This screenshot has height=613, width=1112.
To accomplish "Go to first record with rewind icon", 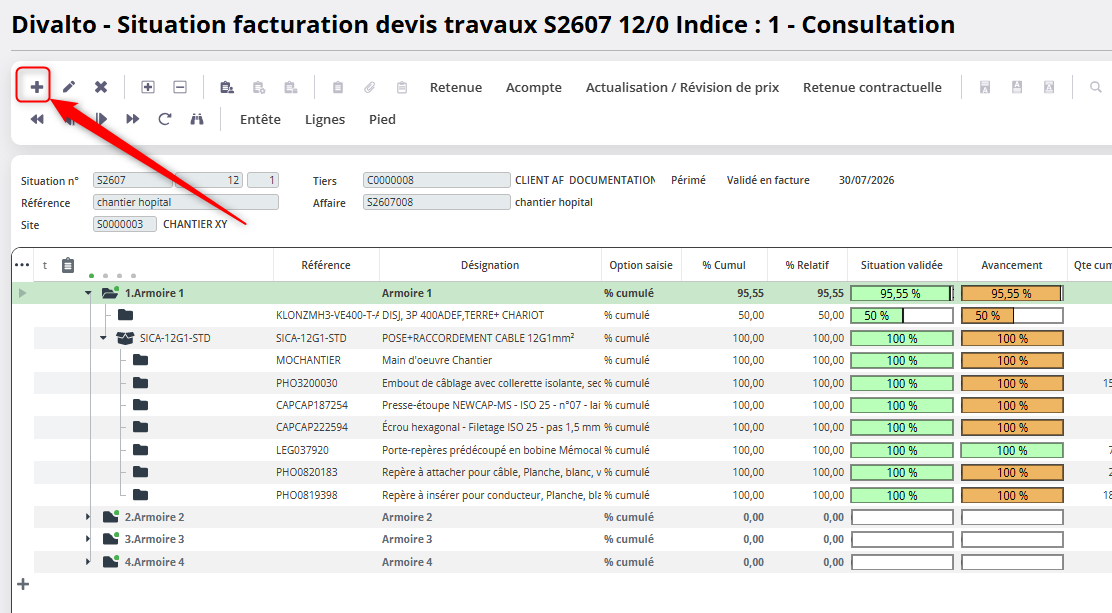I will [37, 119].
